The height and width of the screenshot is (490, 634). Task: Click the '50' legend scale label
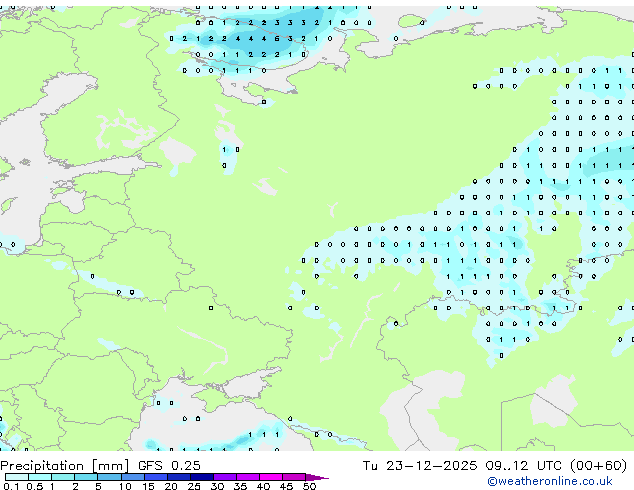(309, 486)
